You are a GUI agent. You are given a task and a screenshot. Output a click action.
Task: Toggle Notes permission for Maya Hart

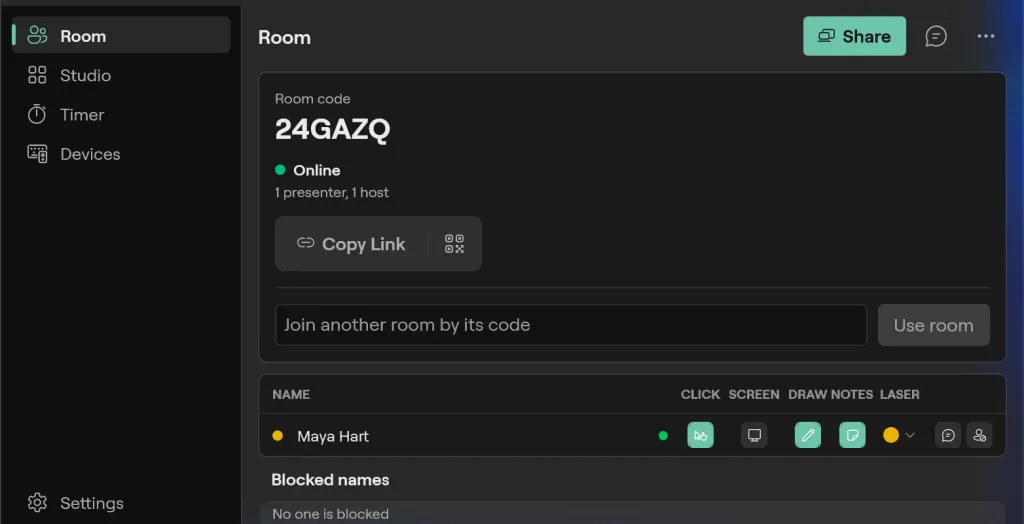pyautogui.click(x=852, y=435)
